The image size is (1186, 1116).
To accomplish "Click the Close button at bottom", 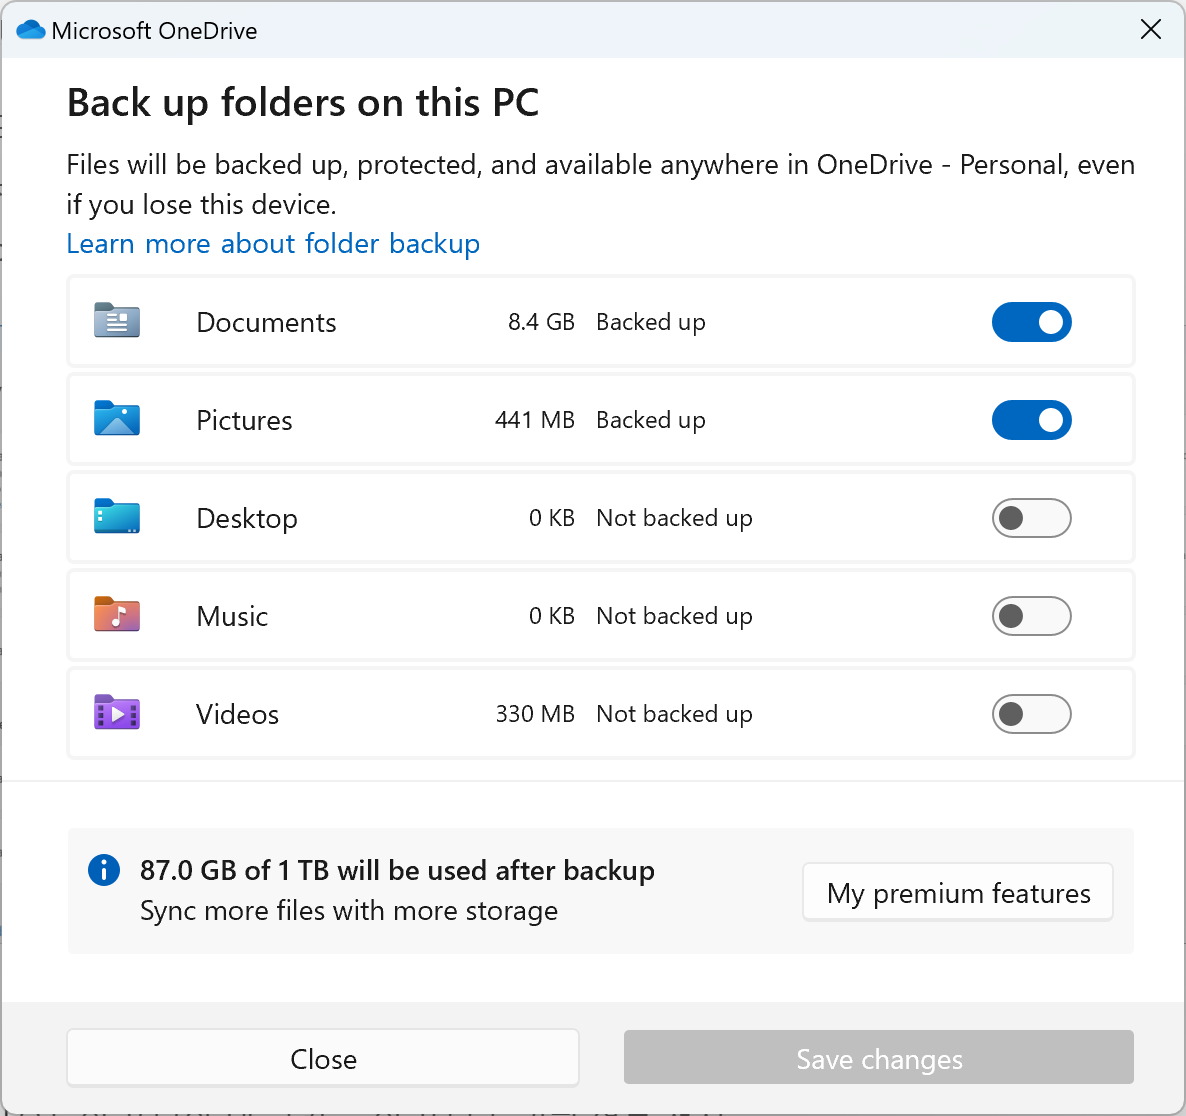I will [323, 1058].
